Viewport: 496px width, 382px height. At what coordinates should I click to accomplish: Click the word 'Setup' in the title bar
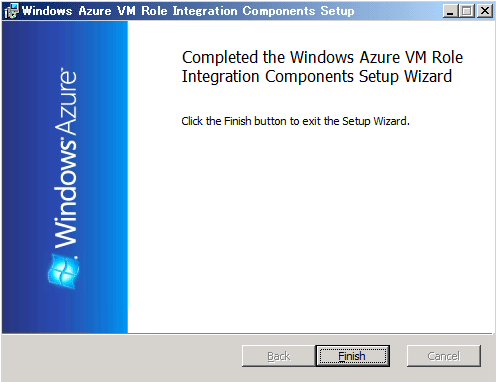click(337, 11)
